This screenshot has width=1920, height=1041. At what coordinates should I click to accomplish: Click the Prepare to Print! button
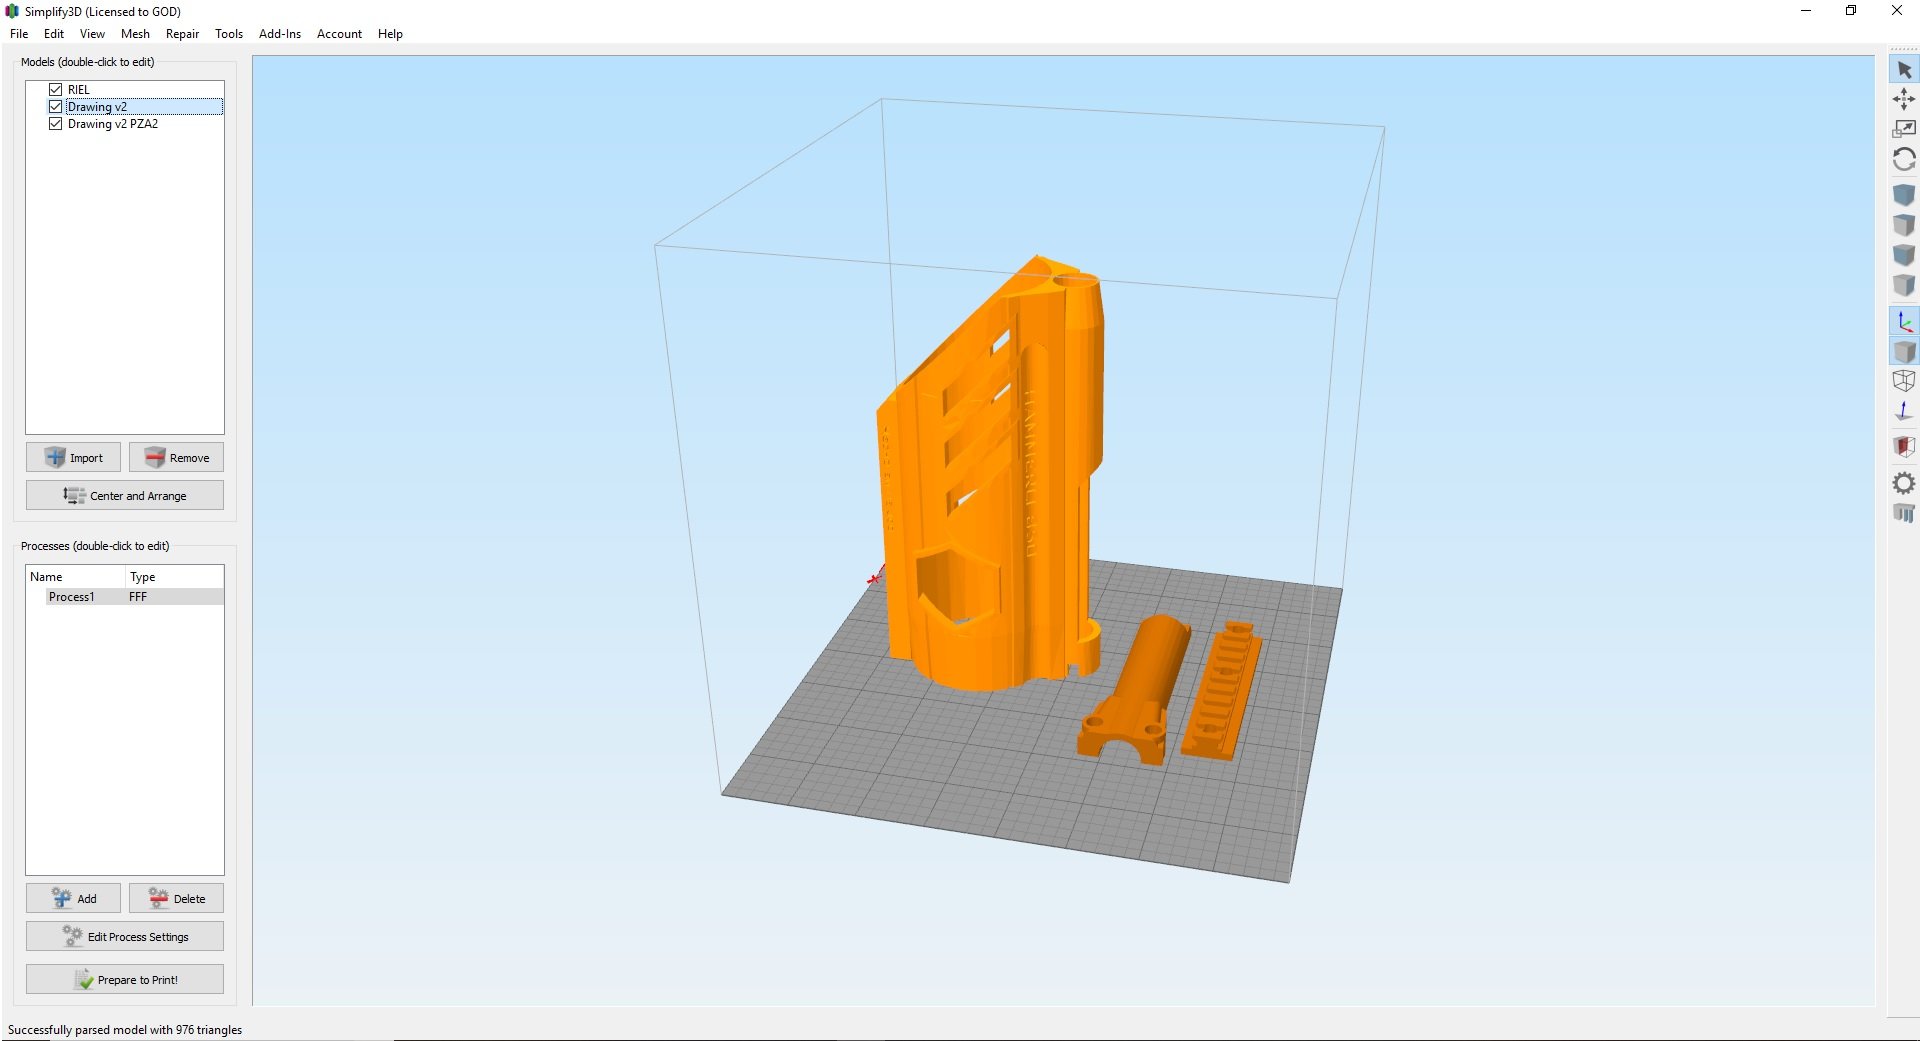pos(125,979)
